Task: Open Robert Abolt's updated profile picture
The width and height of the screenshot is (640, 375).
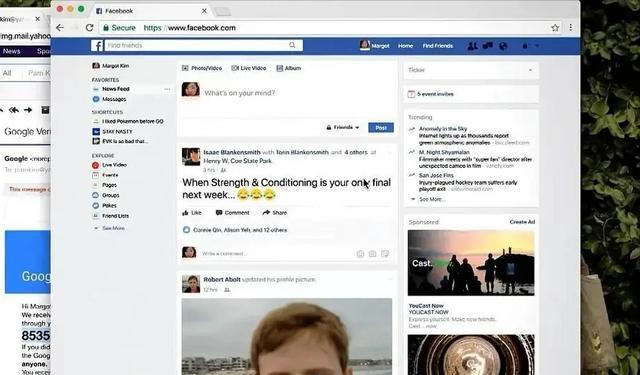Action: tap(287, 337)
